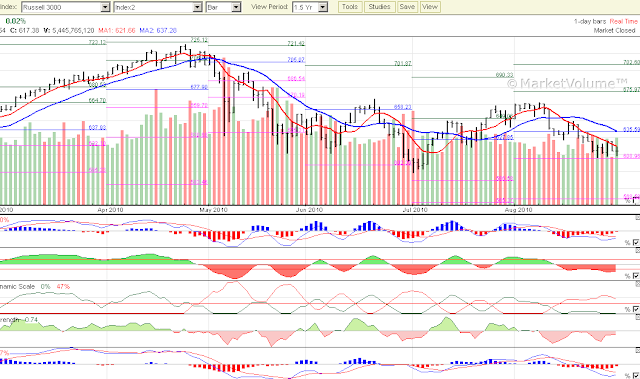Toggle the % checkbox in the bottom indicator panel
The image size is (640, 379).
tap(636, 375)
